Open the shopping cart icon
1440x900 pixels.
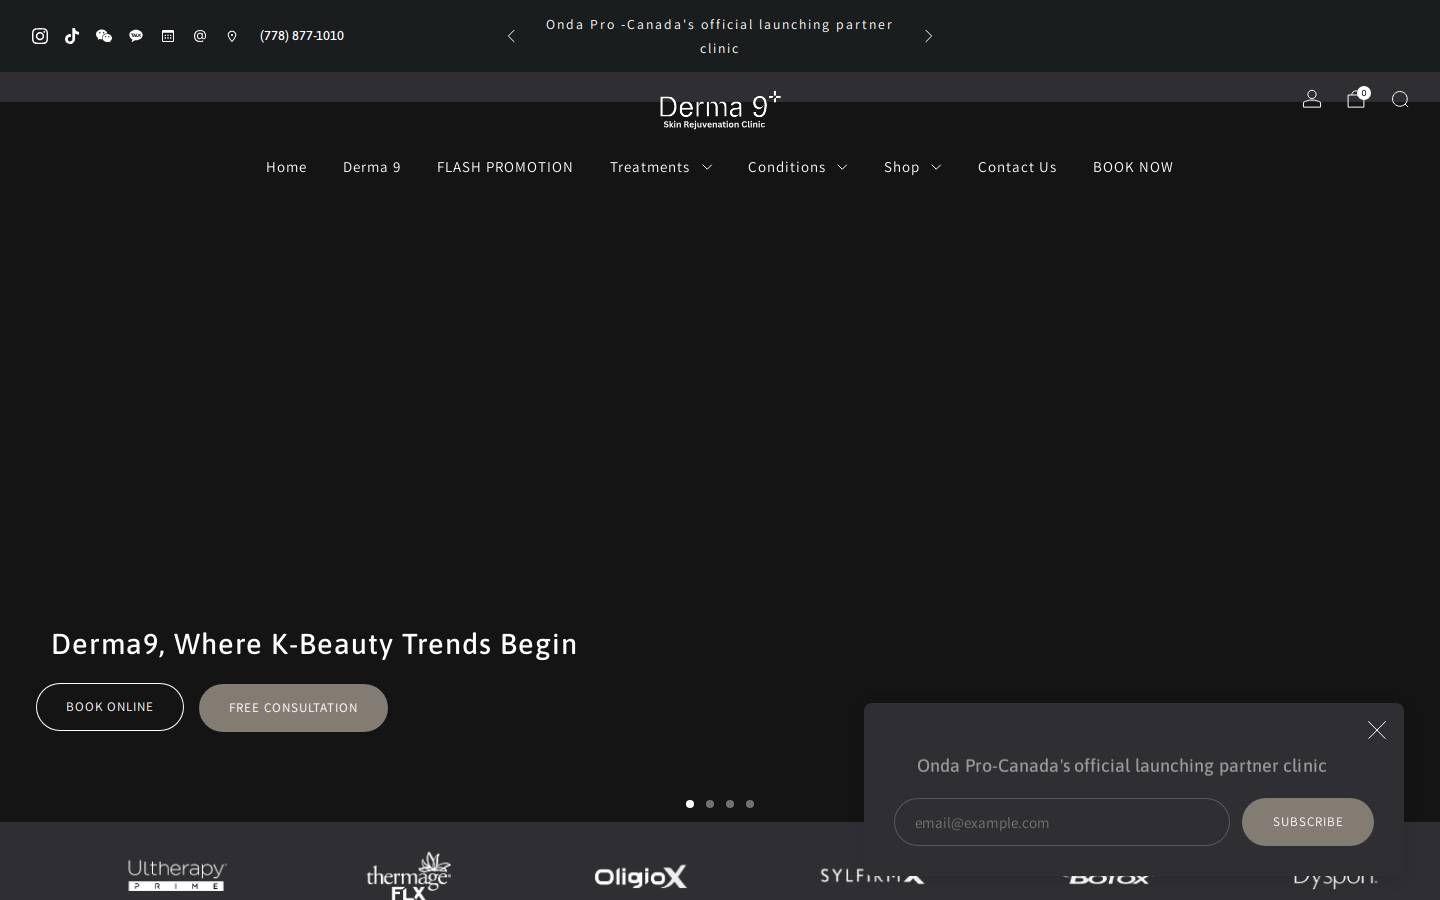(x=1357, y=99)
